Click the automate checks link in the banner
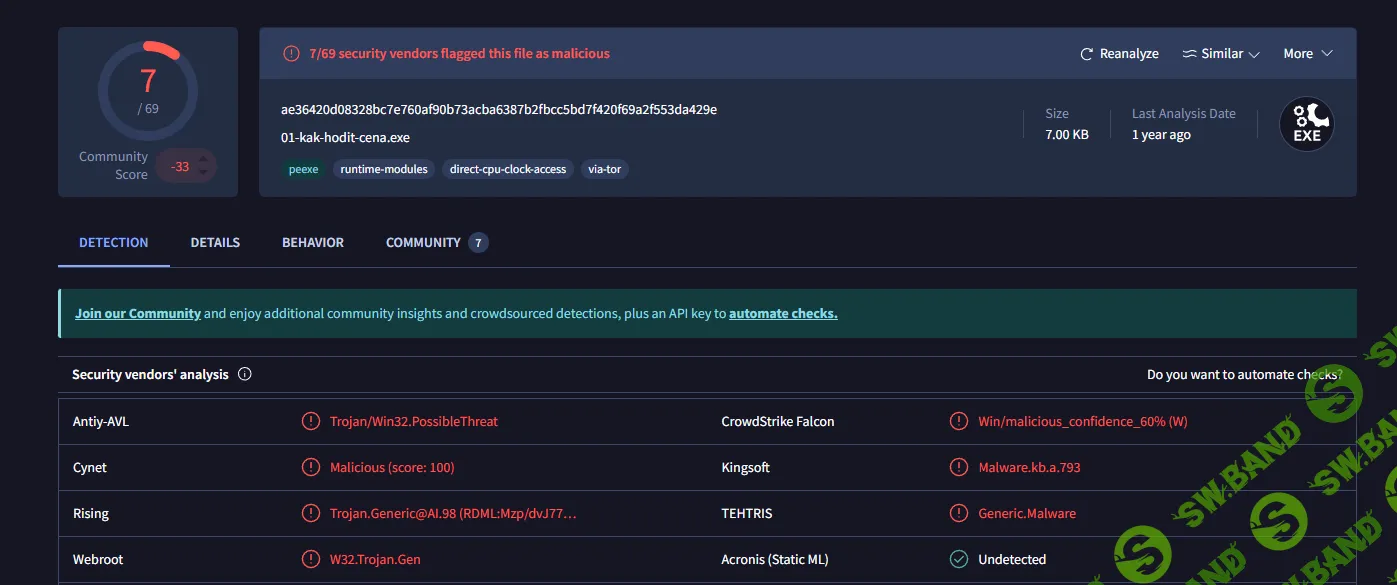The height and width of the screenshot is (585, 1397). click(783, 314)
